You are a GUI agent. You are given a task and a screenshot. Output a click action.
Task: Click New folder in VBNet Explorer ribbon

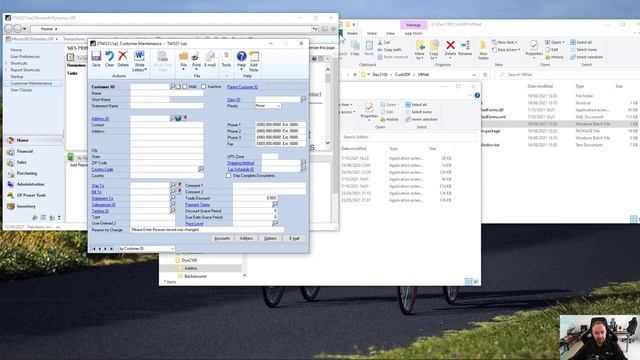click(483, 51)
